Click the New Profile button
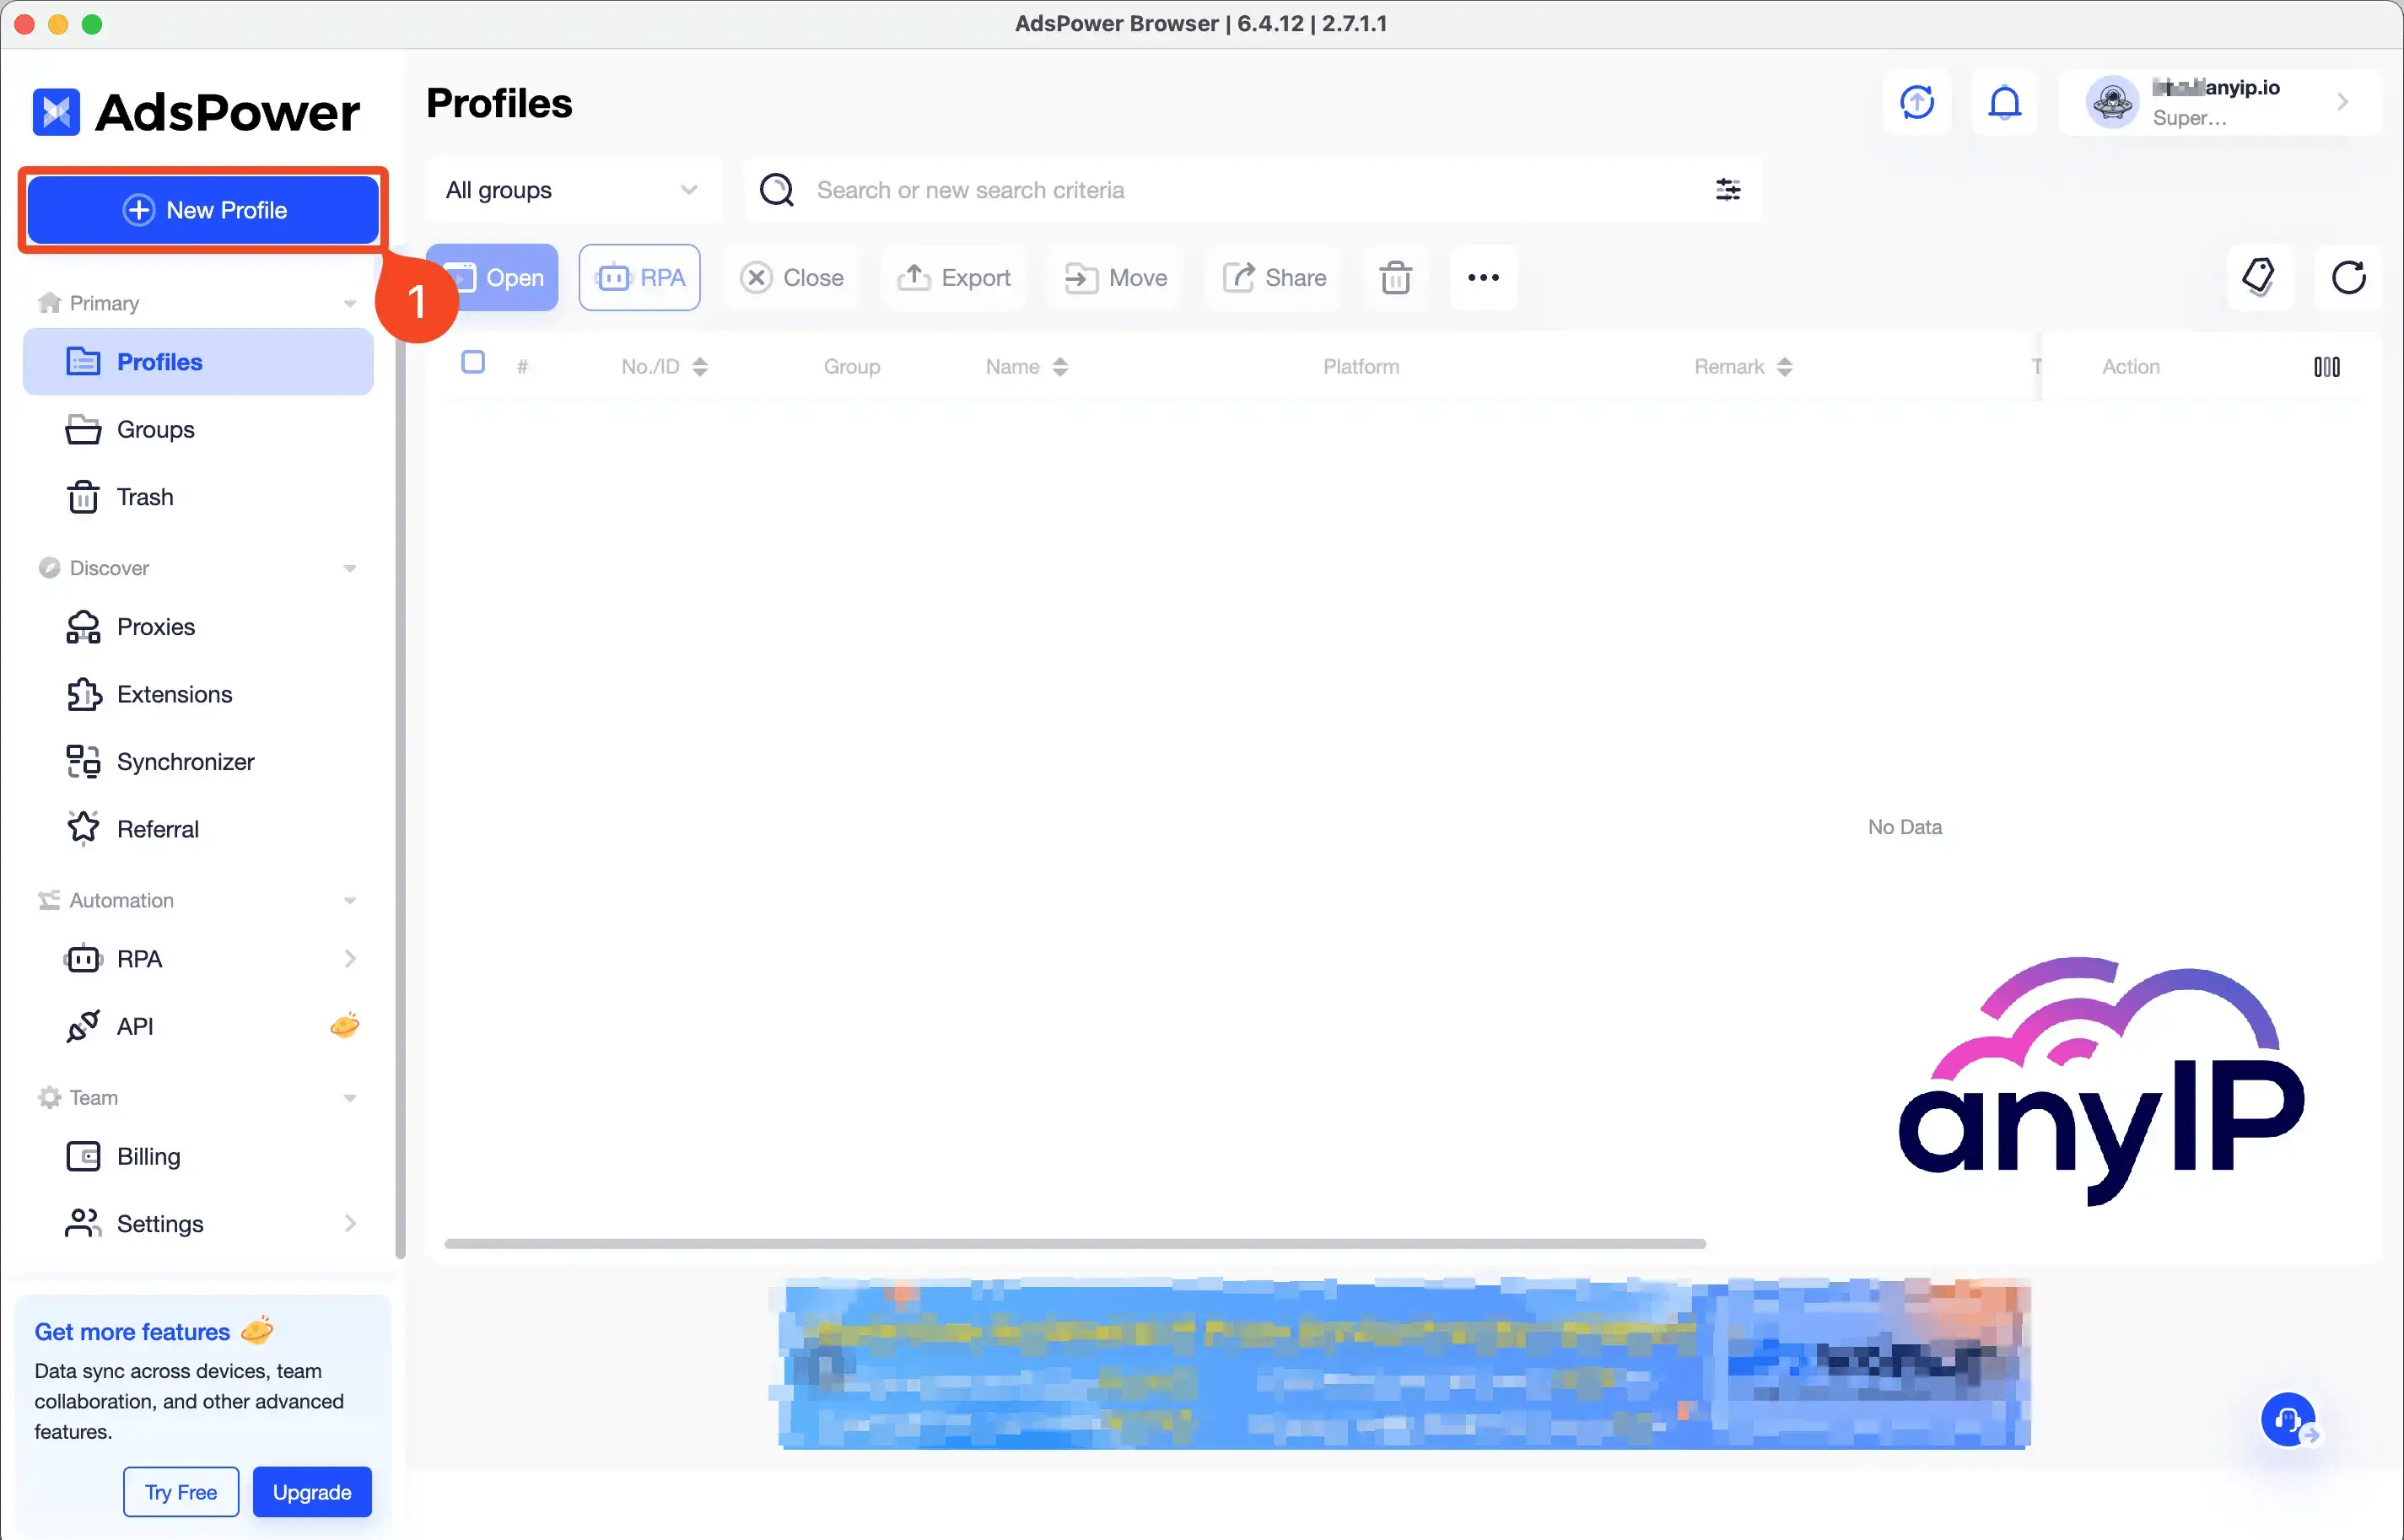The width and height of the screenshot is (2404, 1540). (x=203, y=210)
